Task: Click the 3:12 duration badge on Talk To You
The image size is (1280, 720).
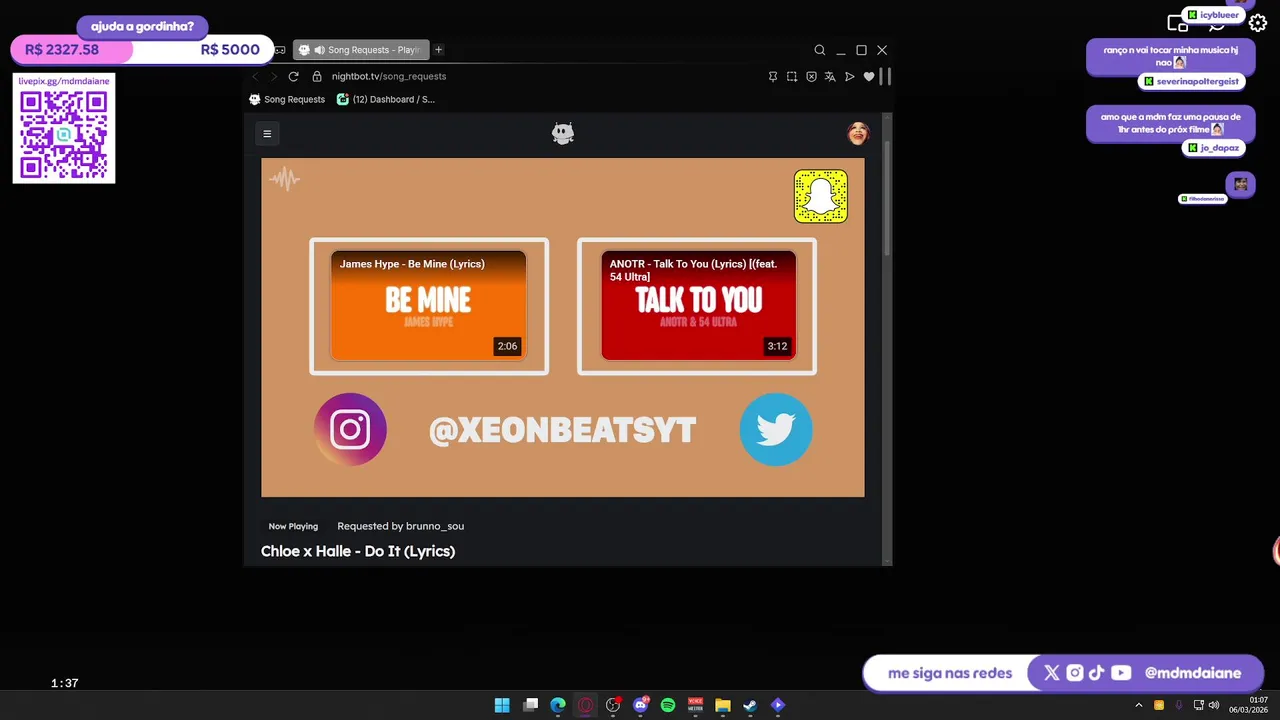Action: pos(777,346)
